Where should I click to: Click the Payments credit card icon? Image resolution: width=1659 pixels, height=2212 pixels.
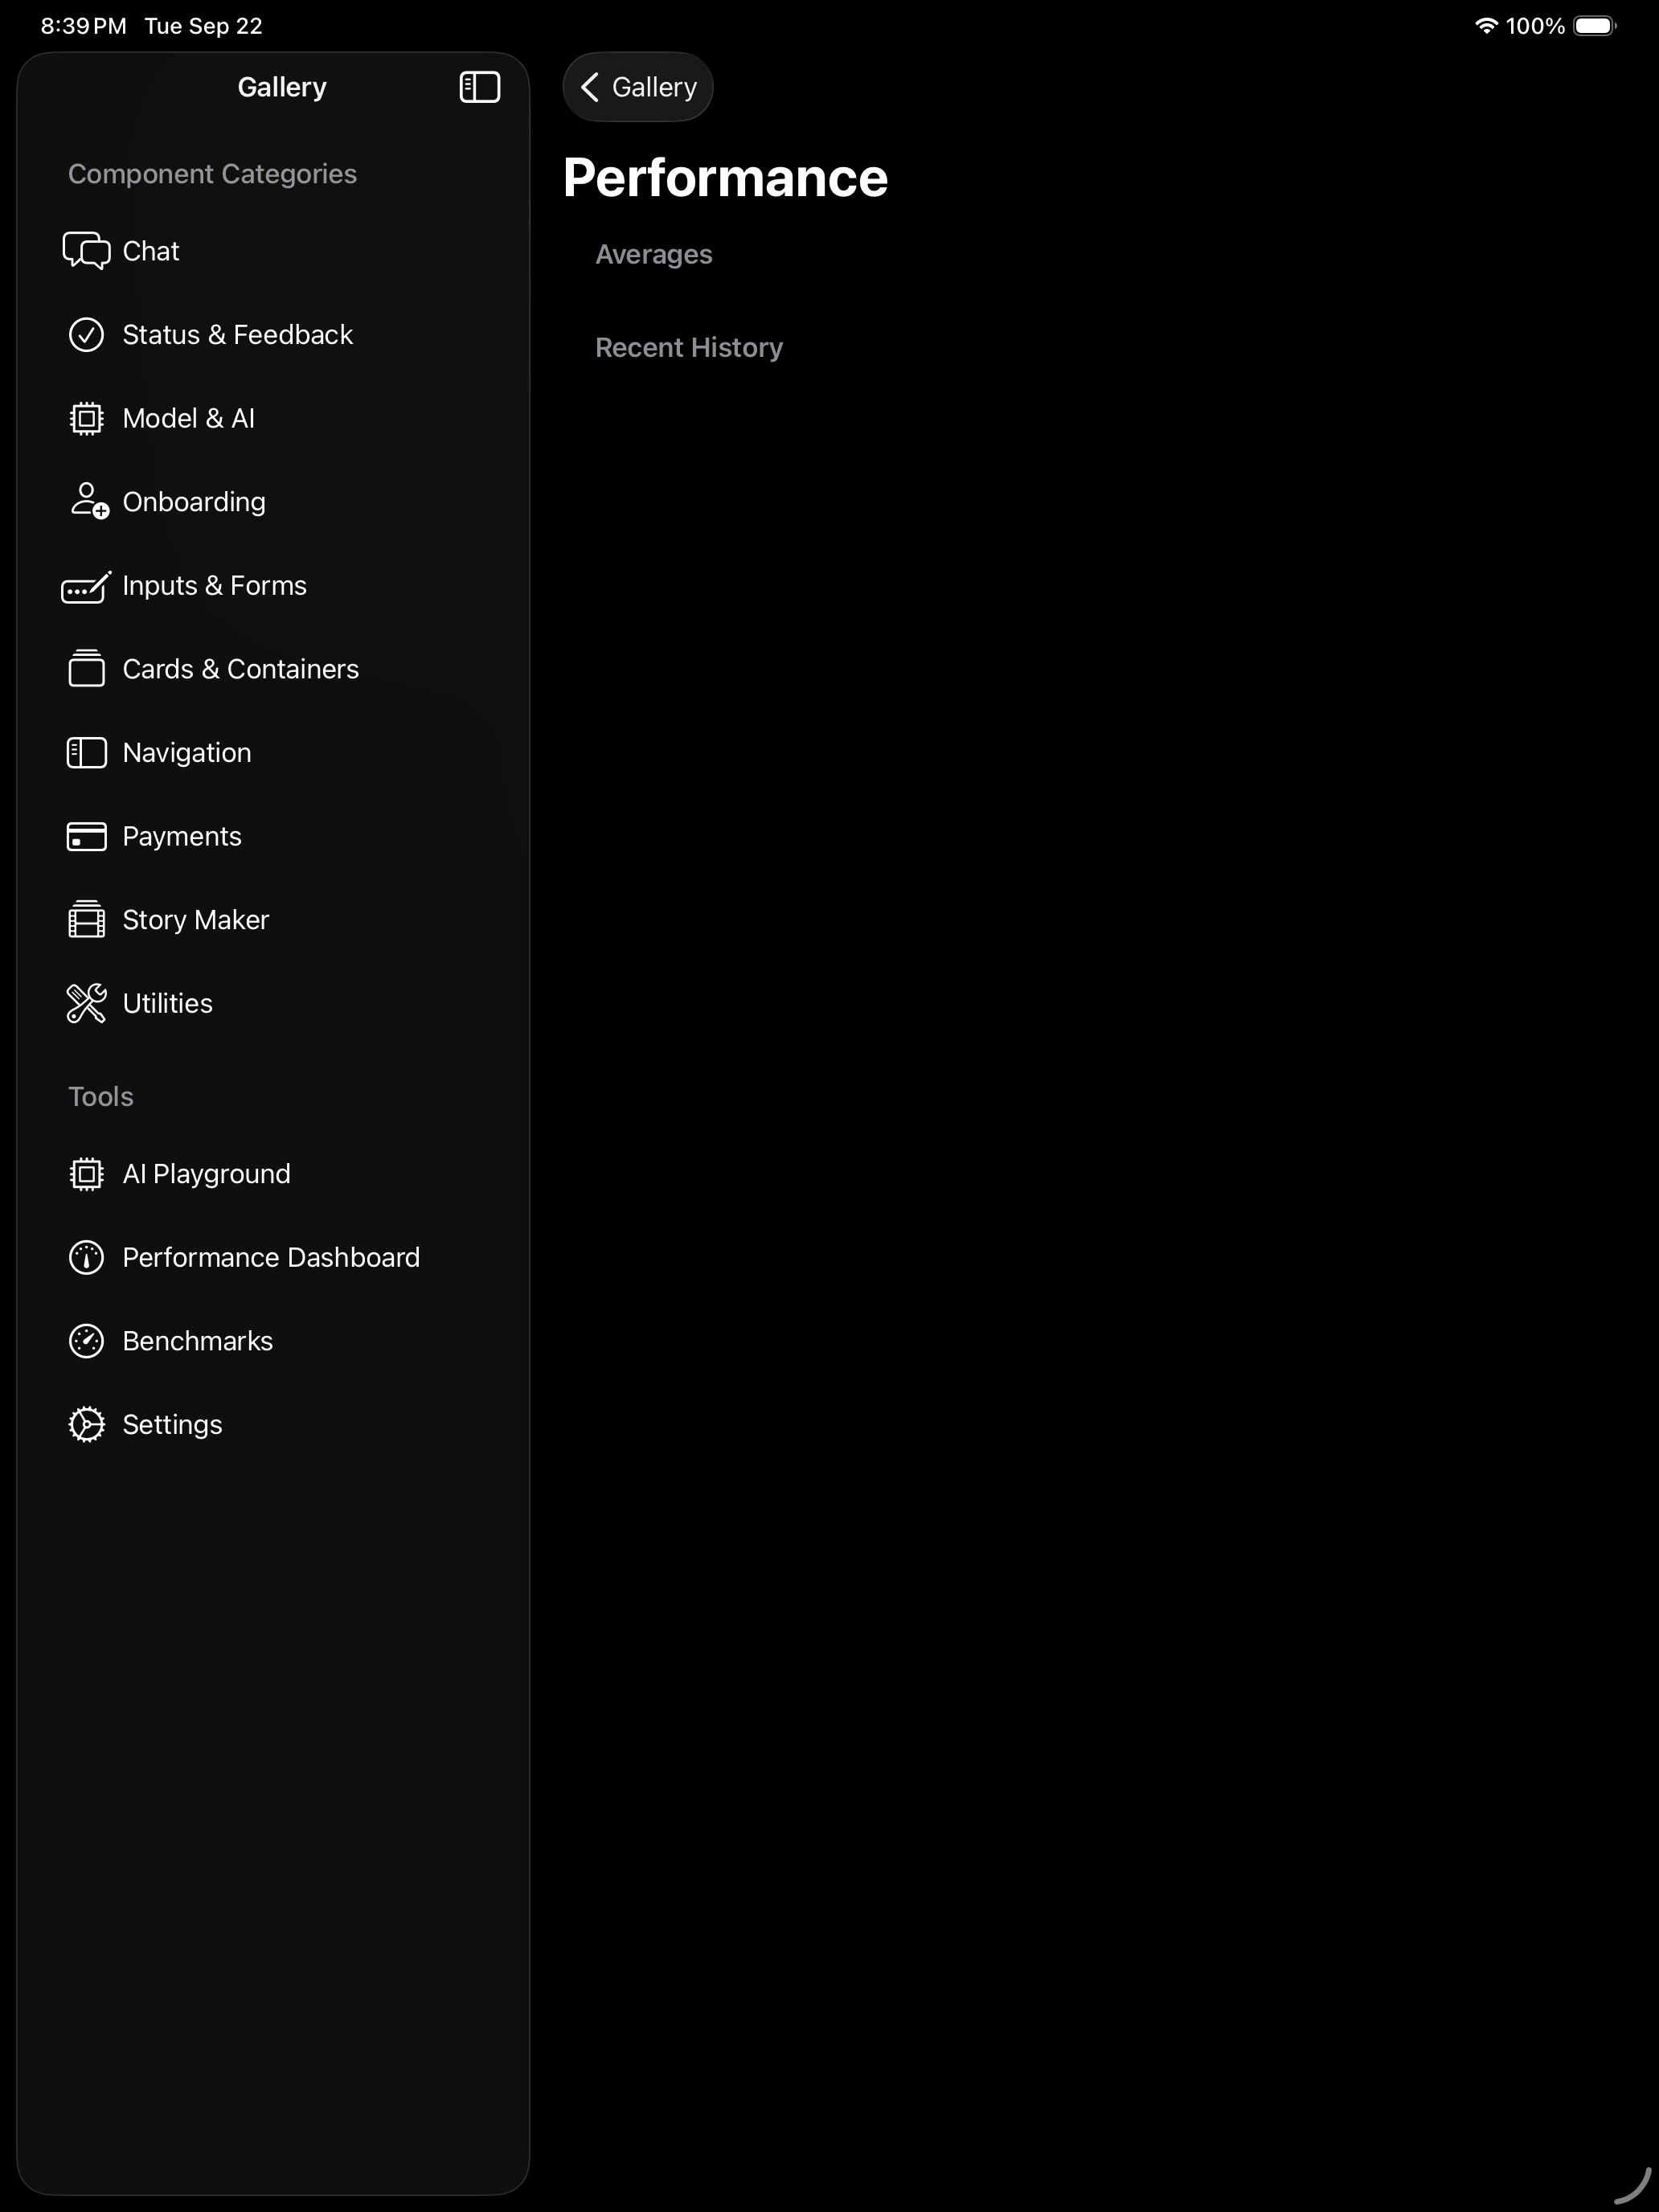pos(86,837)
